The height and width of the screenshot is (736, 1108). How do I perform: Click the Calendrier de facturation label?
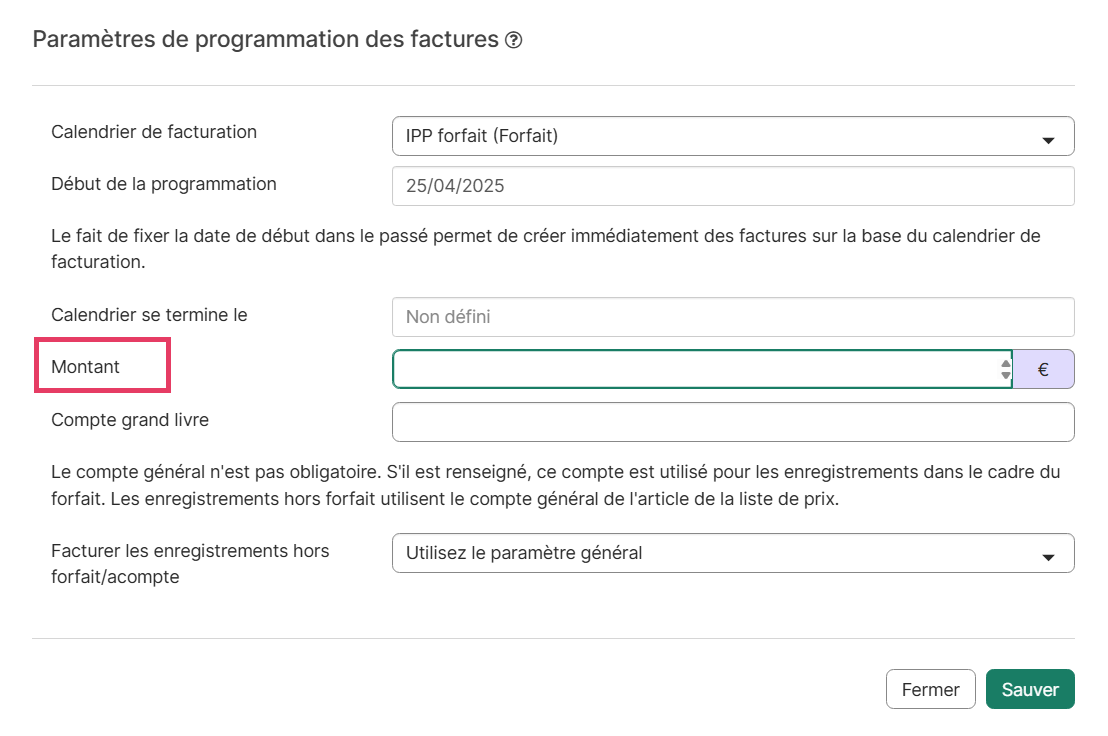pyautogui.click(x=154, y=132)
